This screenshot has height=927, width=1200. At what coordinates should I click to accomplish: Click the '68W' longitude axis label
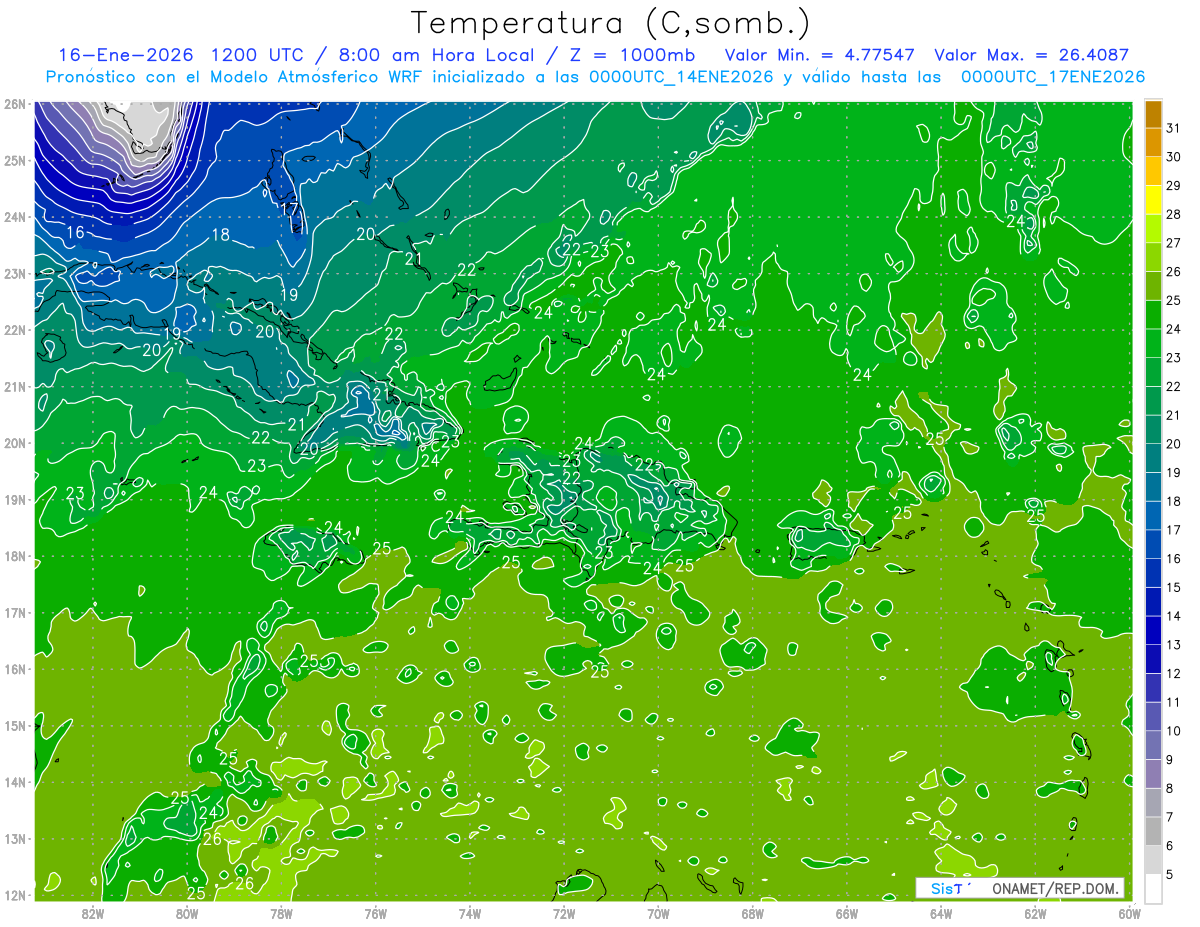[x=752, y=913]
